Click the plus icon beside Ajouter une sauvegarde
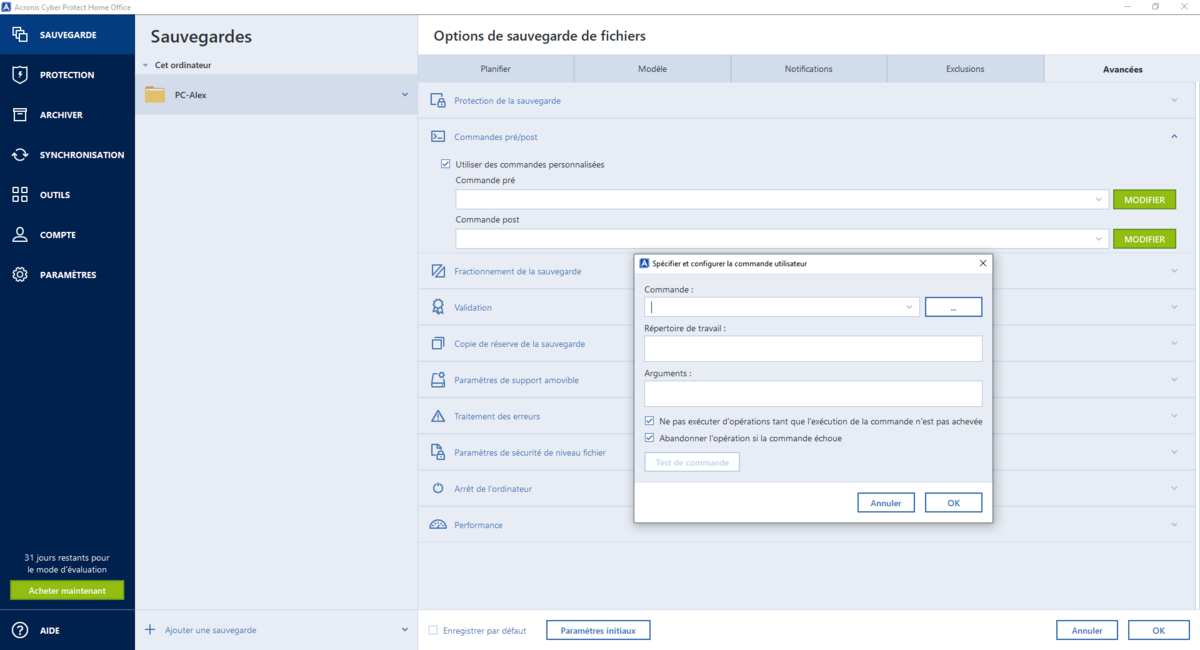Viewport: 1200px width, 650px height. click(150, 630)
